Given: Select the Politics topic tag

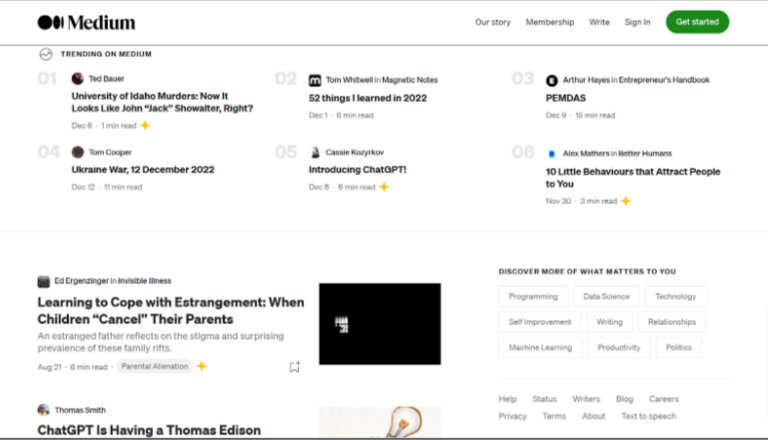Looking at the screenshot, I should 679,347.
